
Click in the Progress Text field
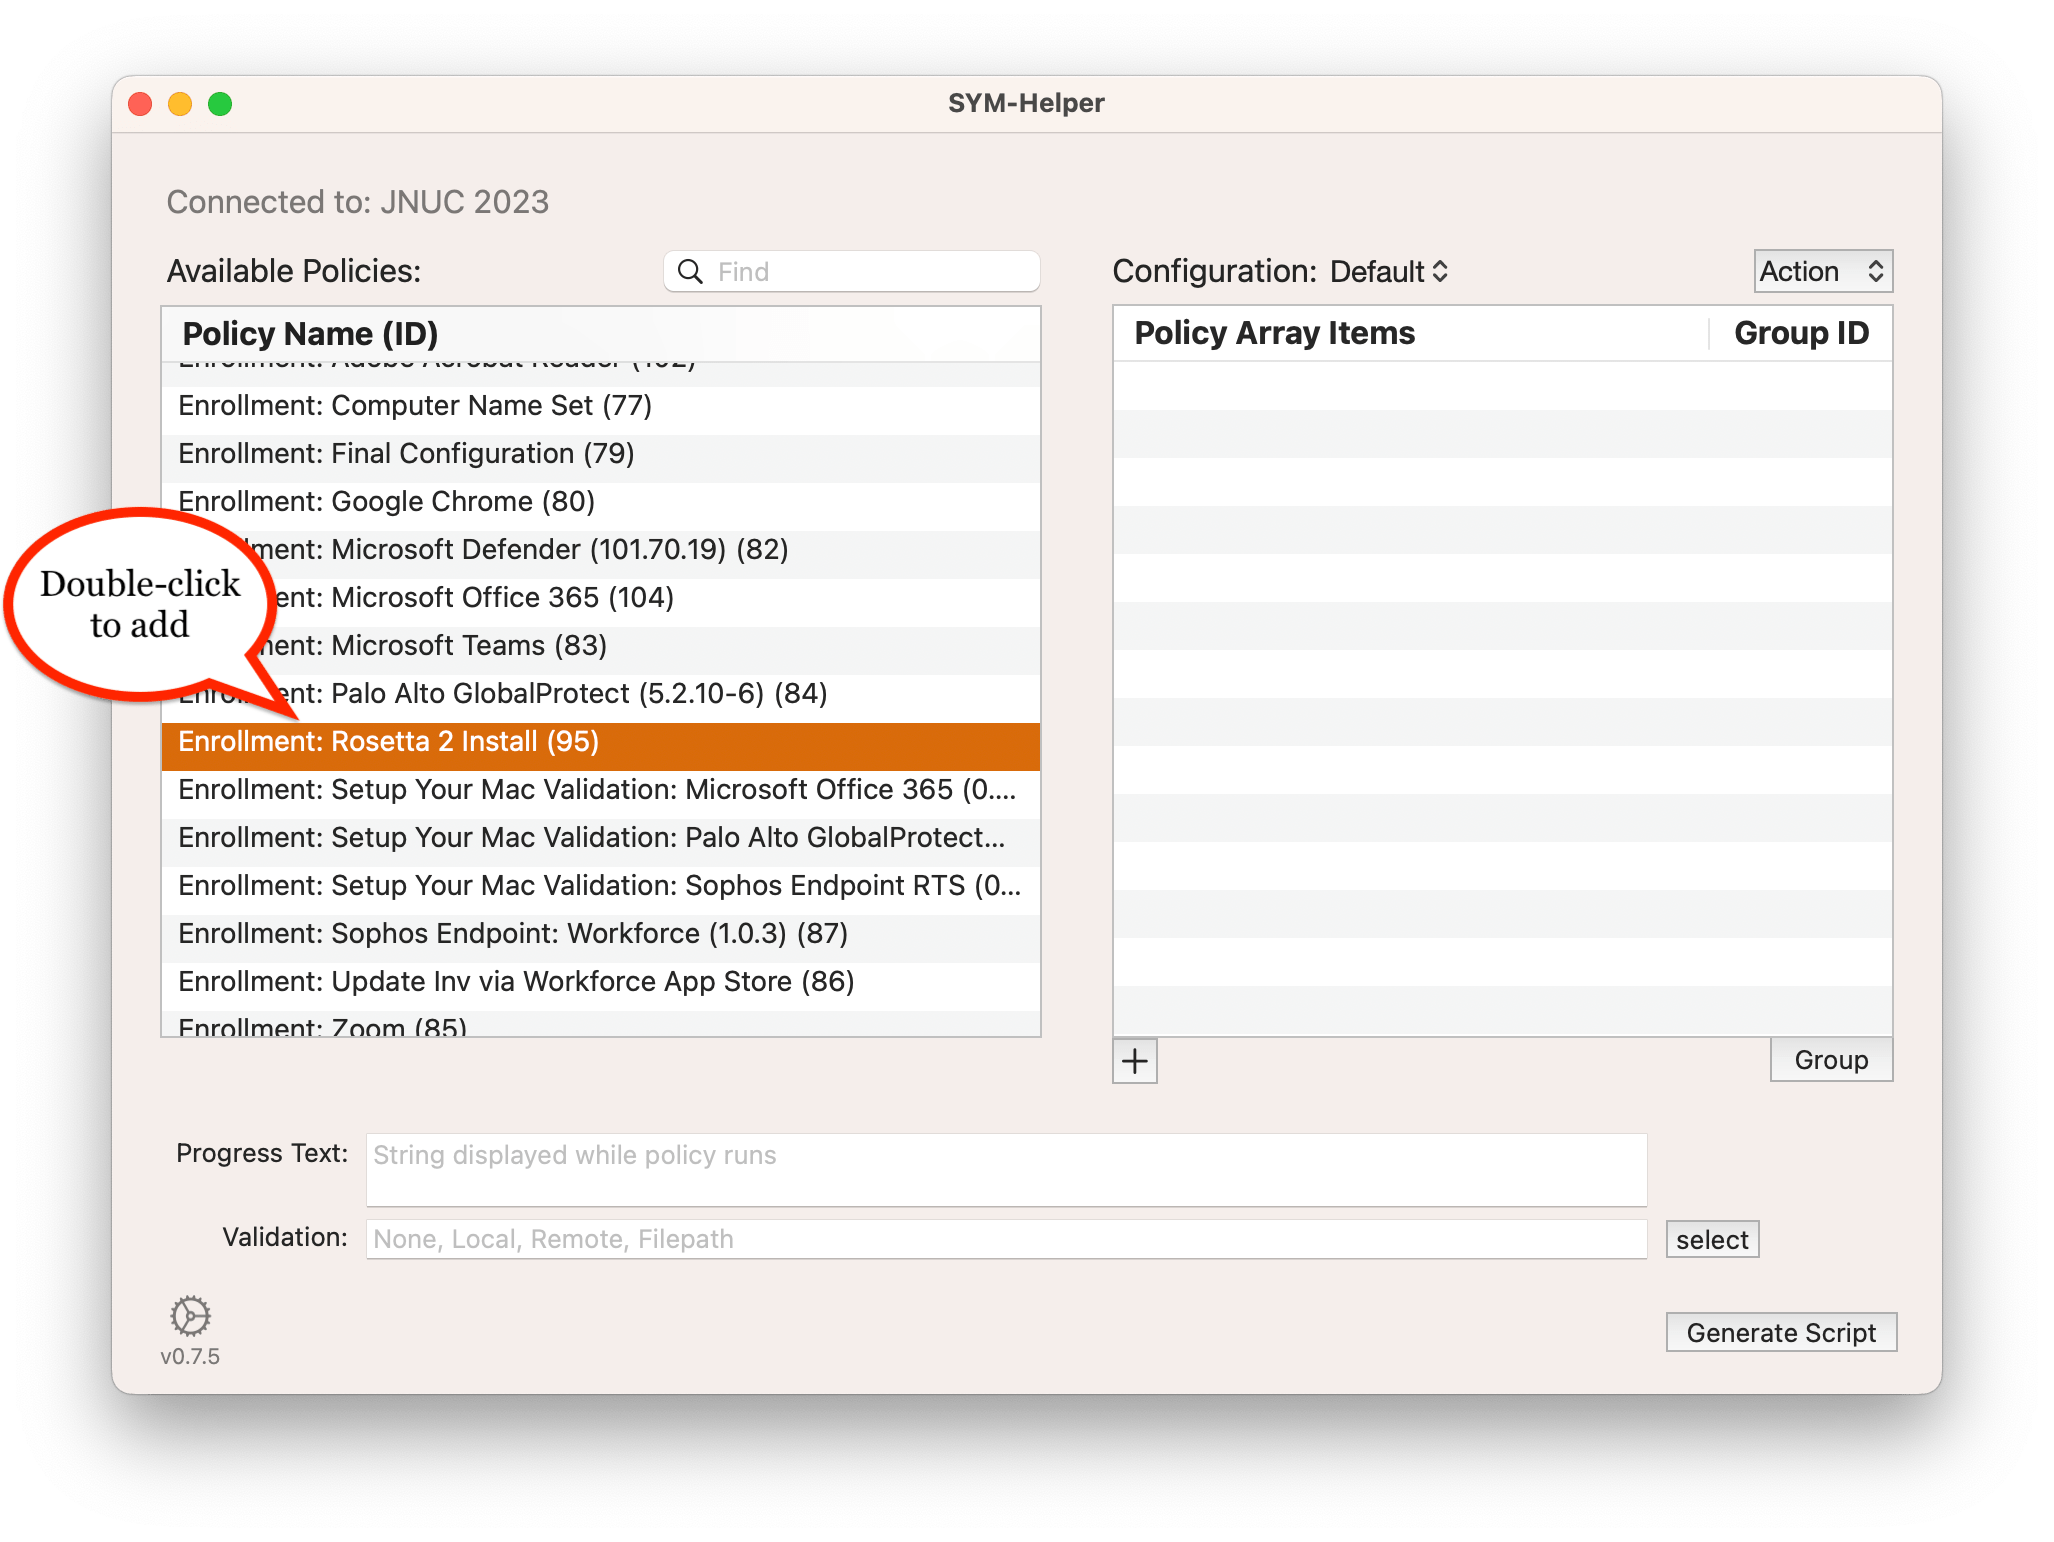tap(1005, 1170)
